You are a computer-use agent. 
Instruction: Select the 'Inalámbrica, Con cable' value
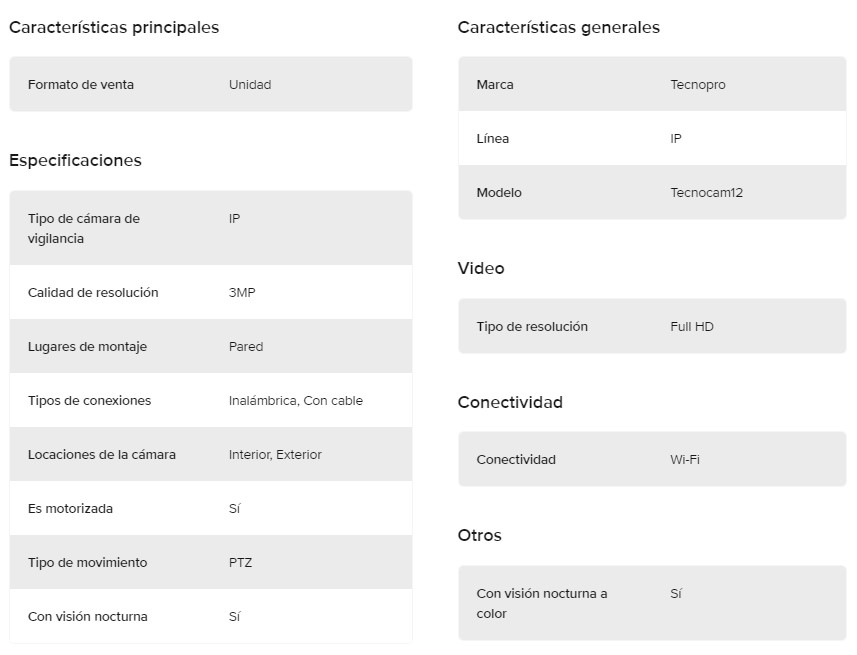[296, 401]
